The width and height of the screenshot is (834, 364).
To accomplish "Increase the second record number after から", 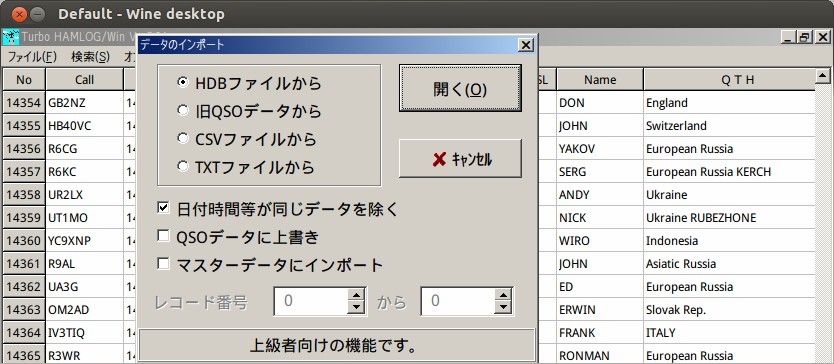I will coord(503,294).
